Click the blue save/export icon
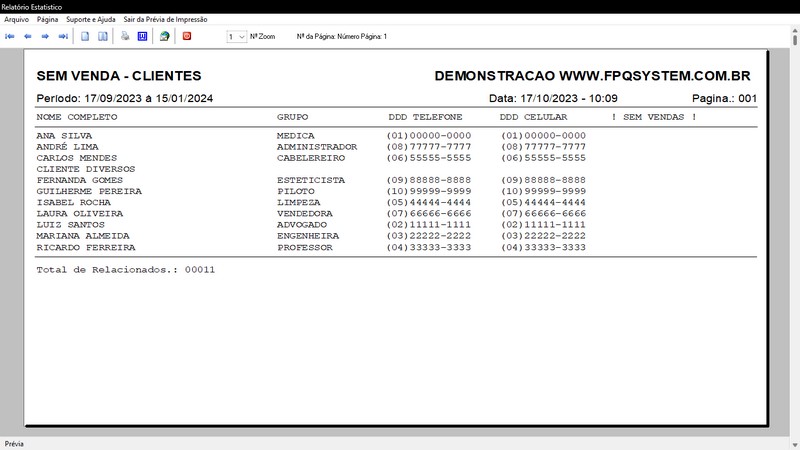 pyautogui.click(x=142, y=36)
